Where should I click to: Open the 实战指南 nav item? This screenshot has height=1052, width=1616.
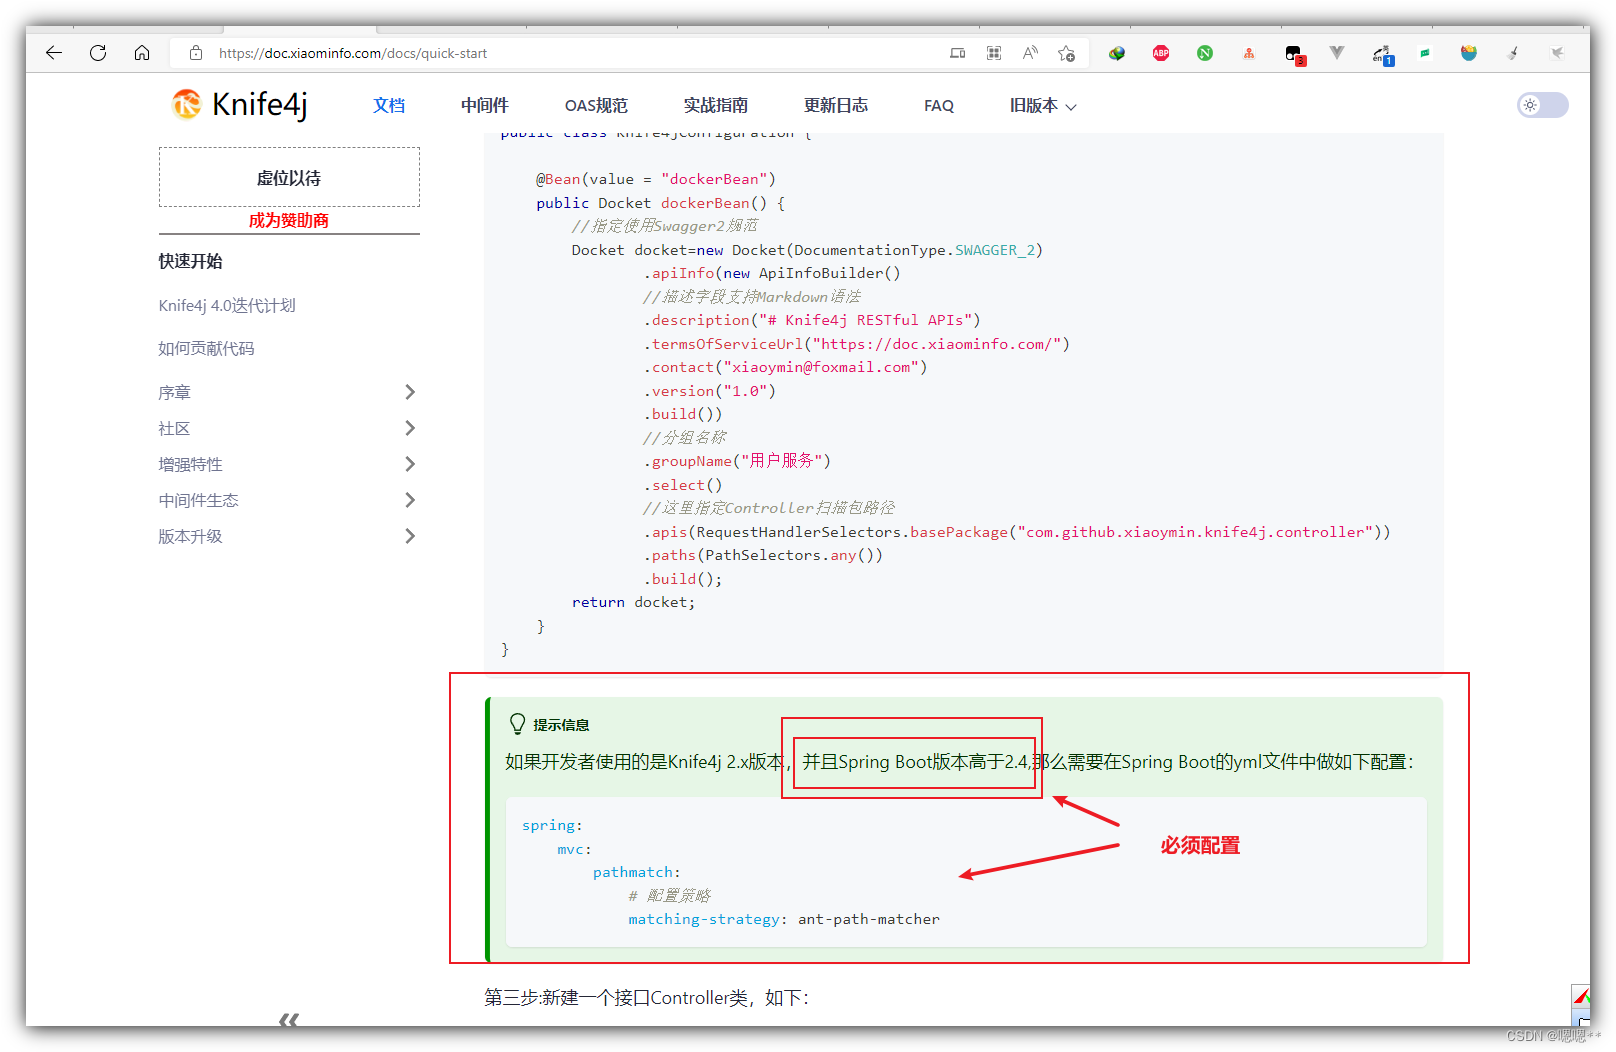[x=716, y=105]
